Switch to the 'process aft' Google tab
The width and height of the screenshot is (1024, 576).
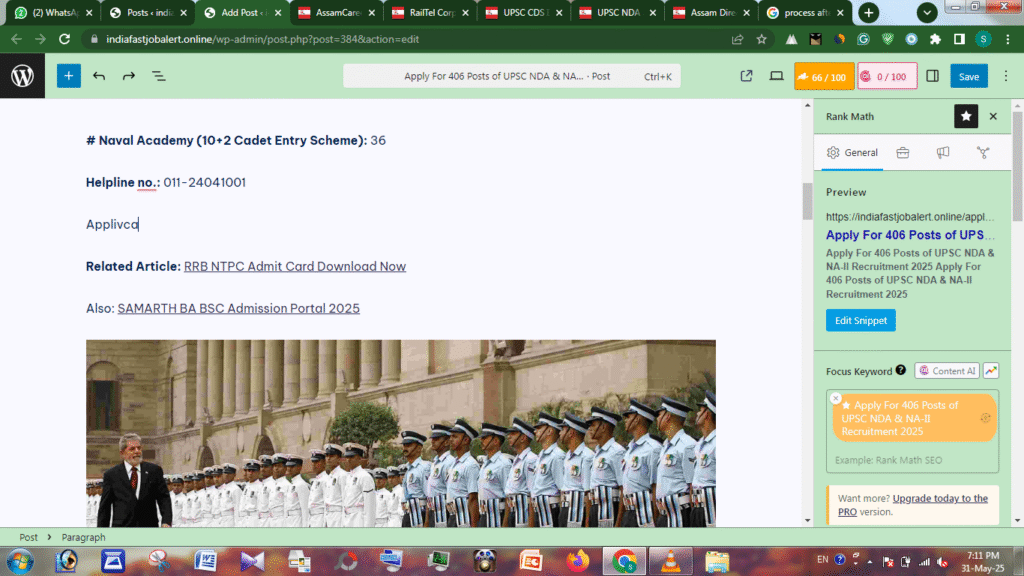pos(806,12)
